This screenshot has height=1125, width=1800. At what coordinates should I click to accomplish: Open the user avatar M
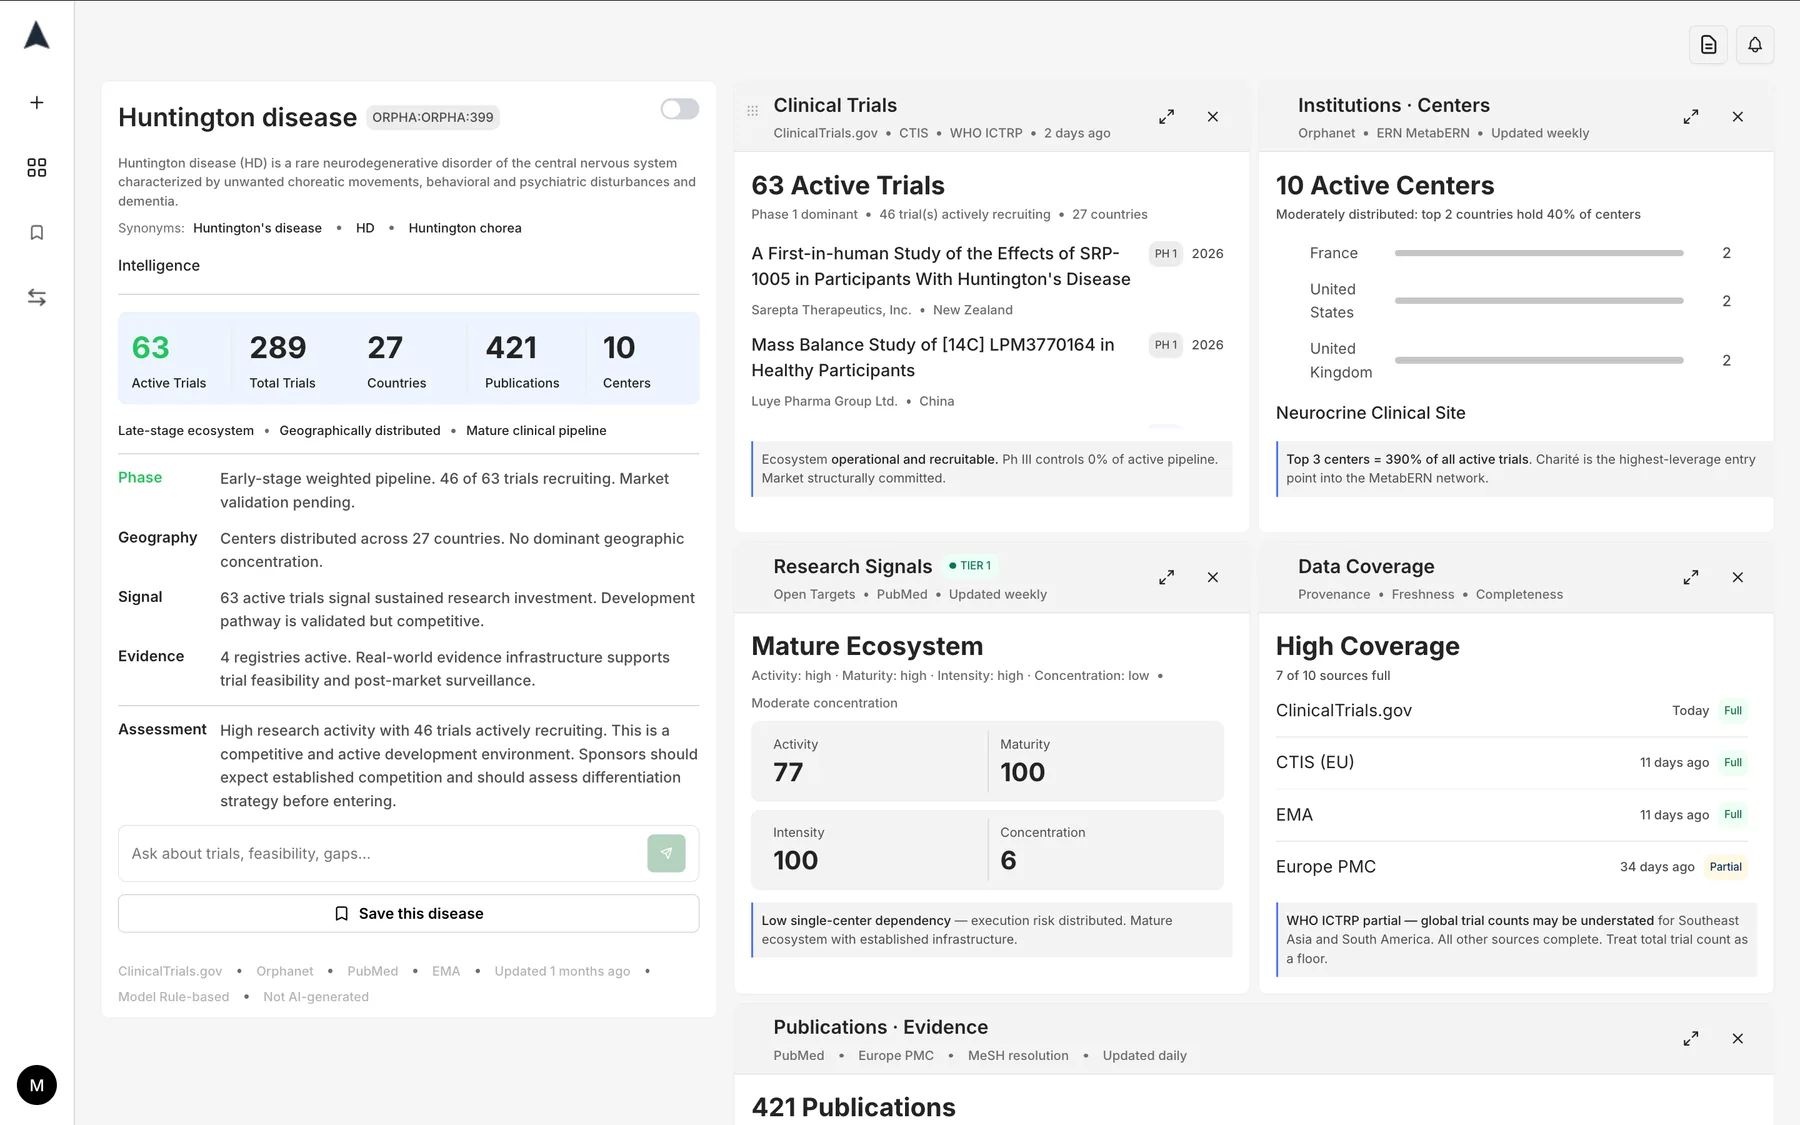point(37,1085)
